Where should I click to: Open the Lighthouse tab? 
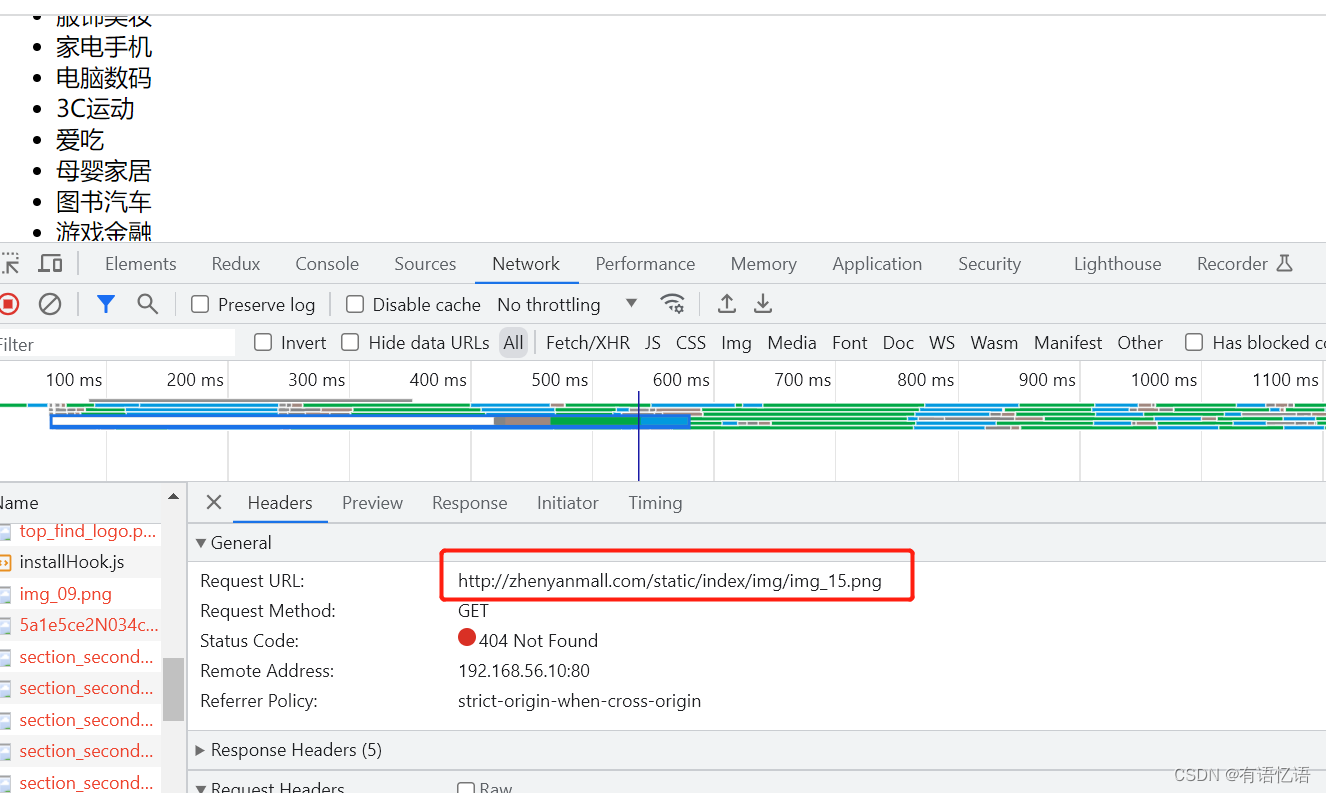[1117, 264]
